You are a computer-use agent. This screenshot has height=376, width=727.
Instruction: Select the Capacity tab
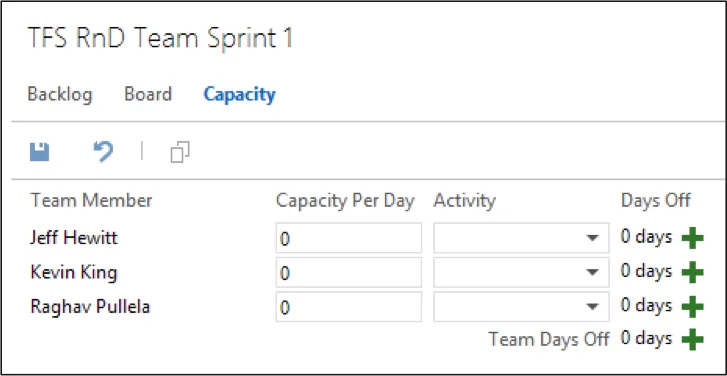click(240, 95)
